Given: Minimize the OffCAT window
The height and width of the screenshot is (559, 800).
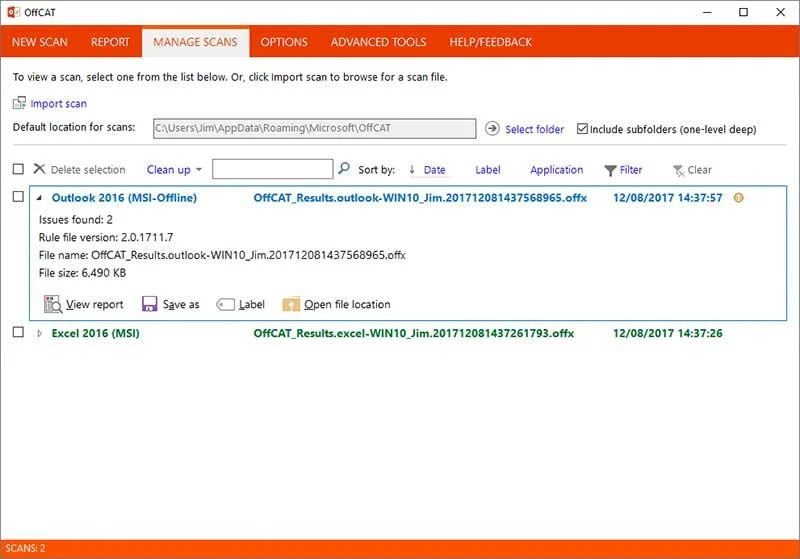Looking at the screenshot, I should point(707,12).
